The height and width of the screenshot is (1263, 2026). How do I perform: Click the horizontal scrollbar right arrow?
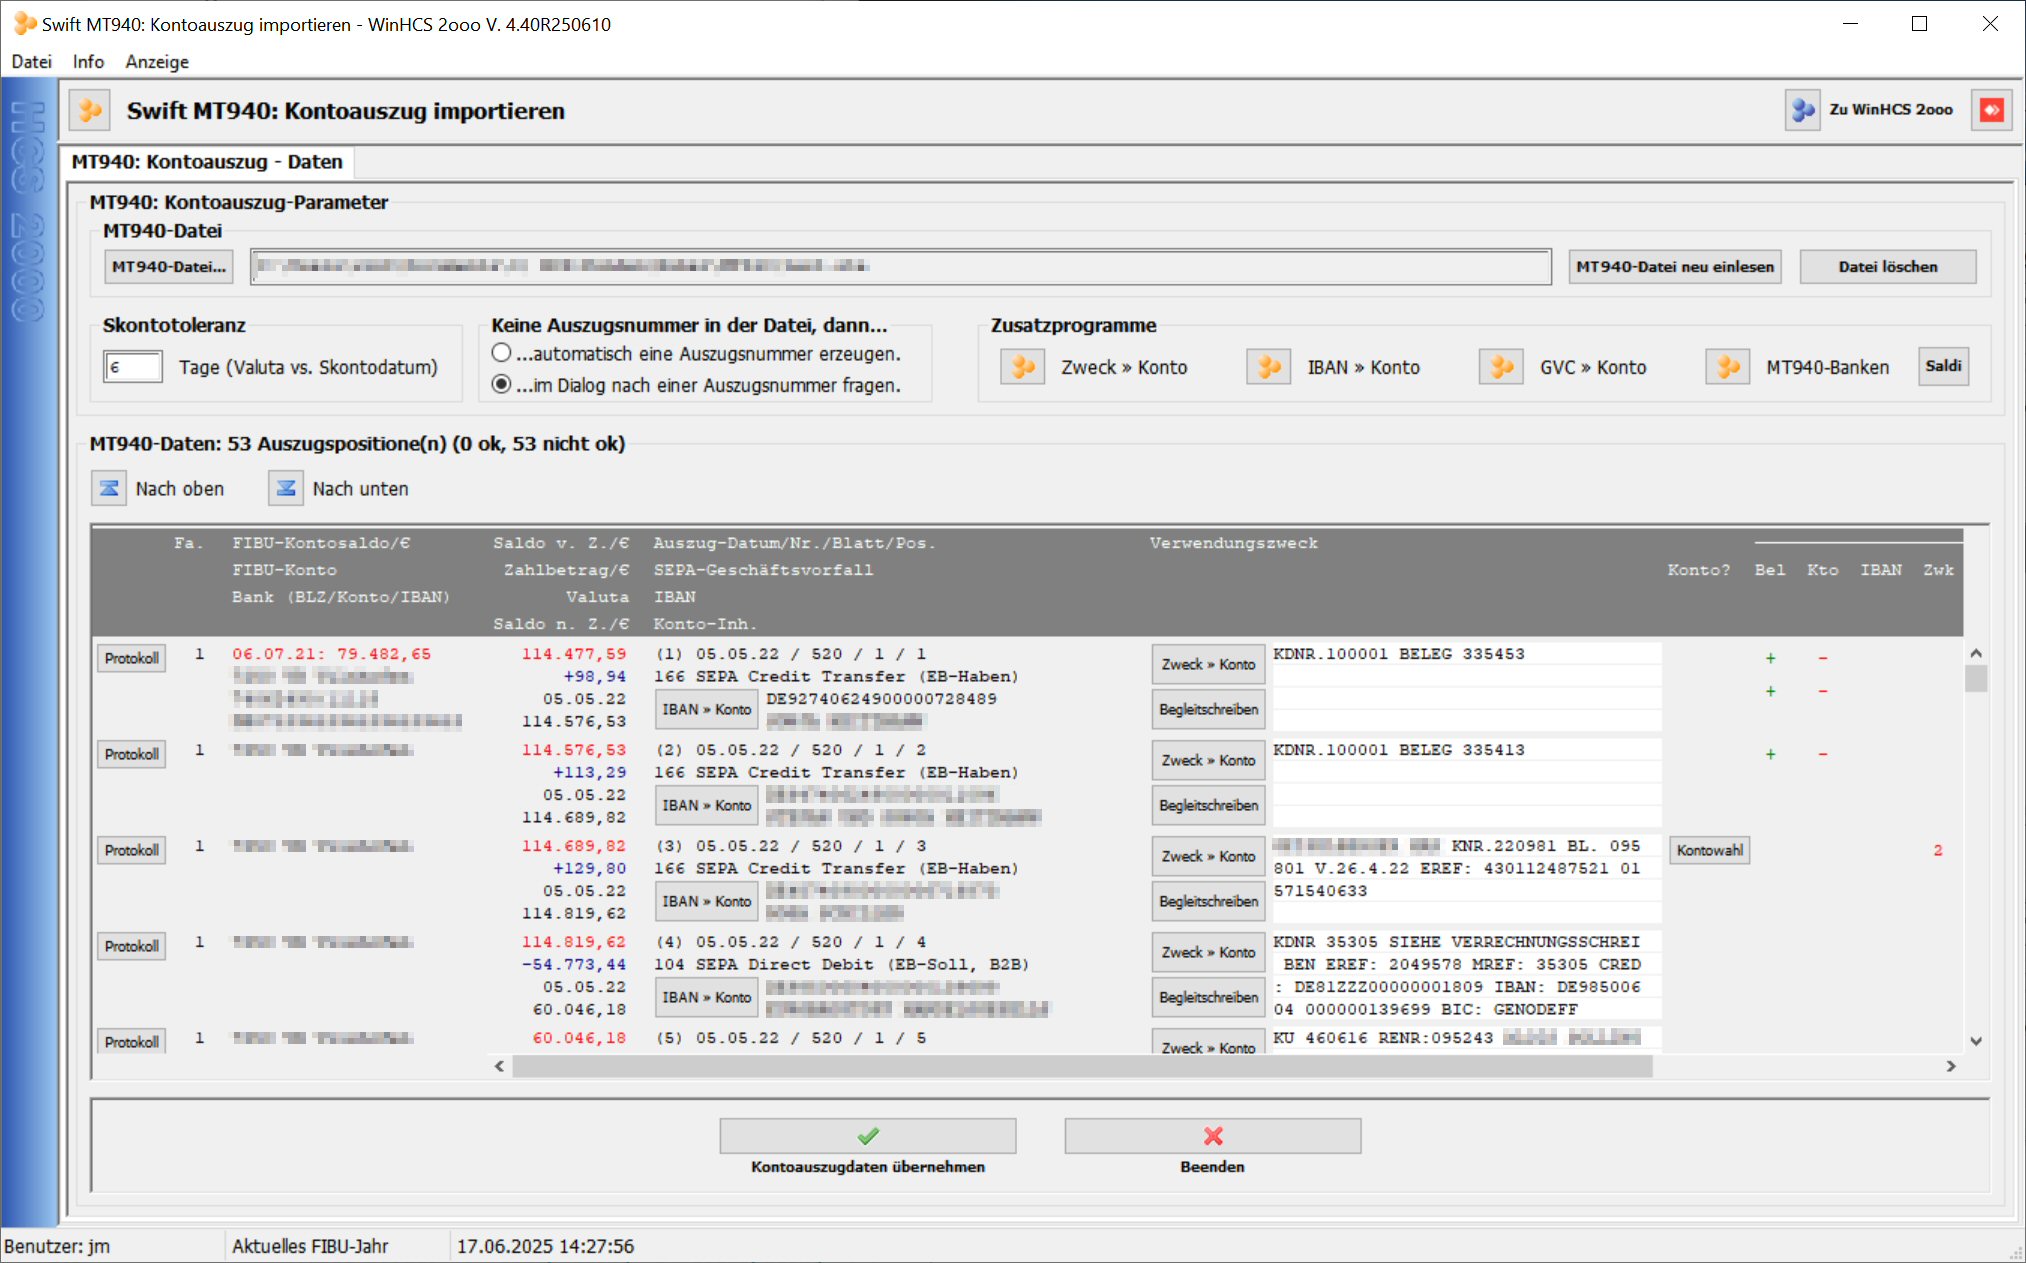[x=1951, y=1066]
